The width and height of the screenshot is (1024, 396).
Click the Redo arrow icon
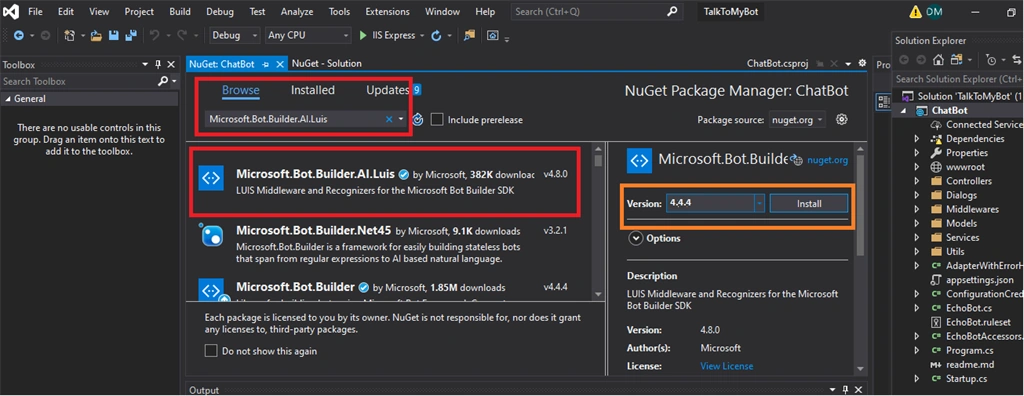[182, 35]
